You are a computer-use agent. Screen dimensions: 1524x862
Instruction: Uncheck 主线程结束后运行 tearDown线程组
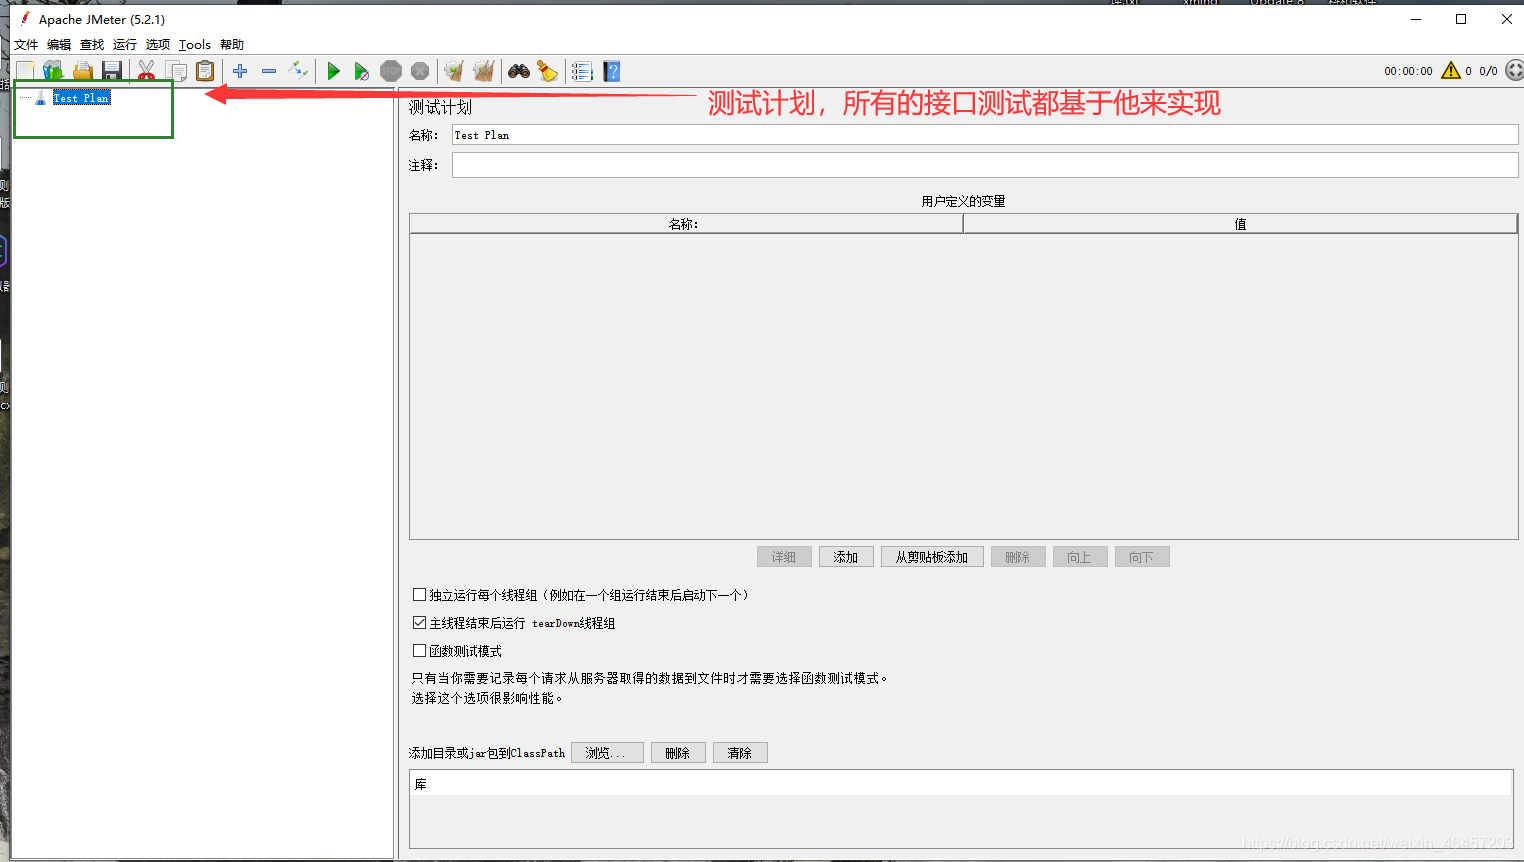pyautogui.click(x=420, y=623)
